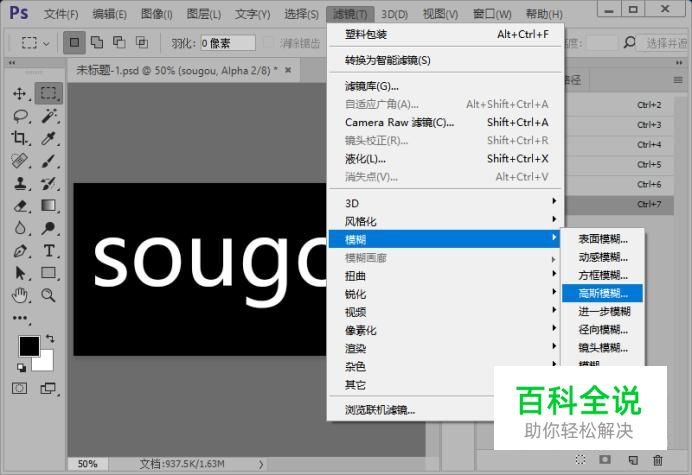
Task: Open the 图像(I) menu
Action: (157, 14)
